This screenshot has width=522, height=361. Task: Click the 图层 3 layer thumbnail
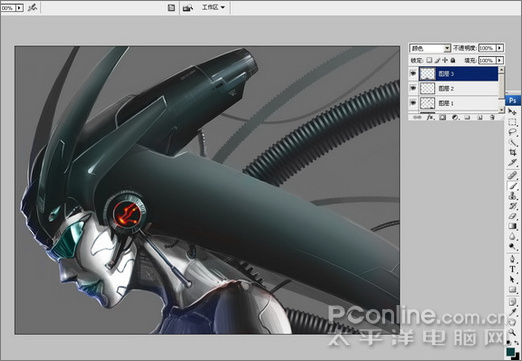tap(427, 74)
